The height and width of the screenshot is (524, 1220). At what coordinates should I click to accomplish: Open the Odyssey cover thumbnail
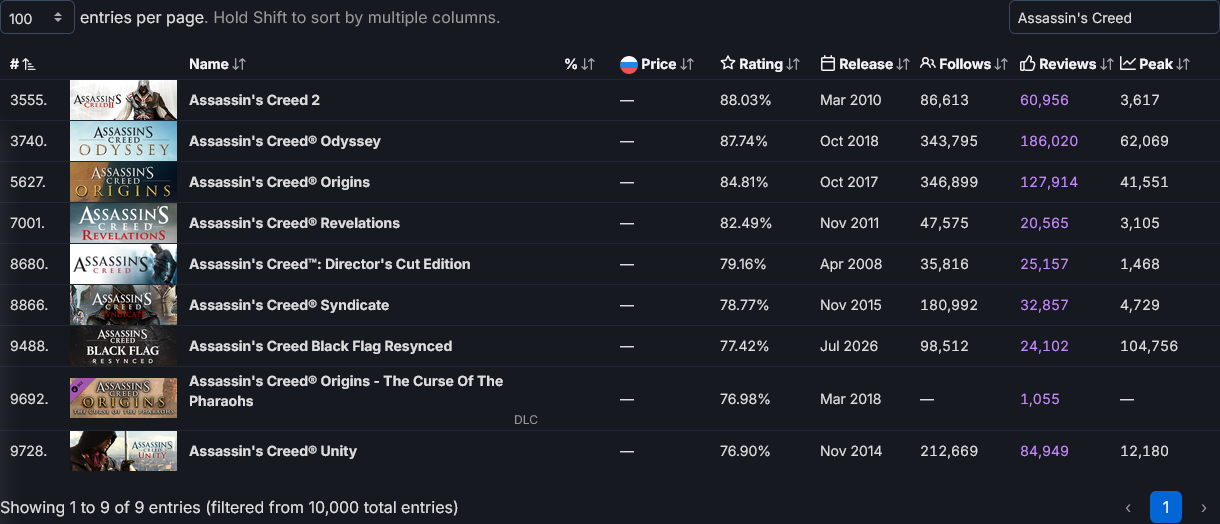(x=123, y=141)
